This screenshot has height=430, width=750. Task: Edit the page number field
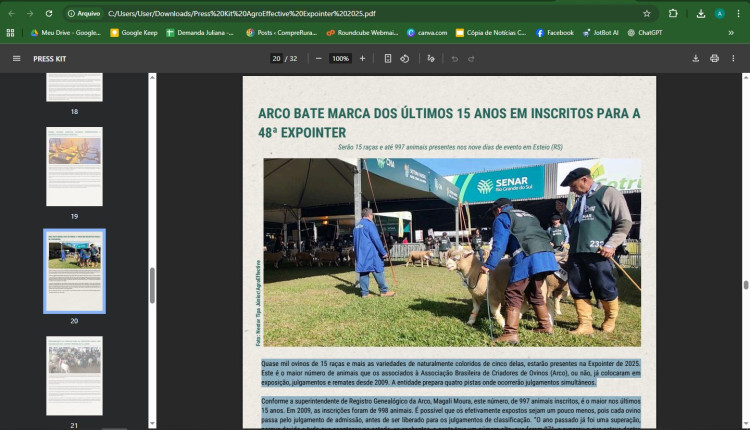click(x=277, y=58)
